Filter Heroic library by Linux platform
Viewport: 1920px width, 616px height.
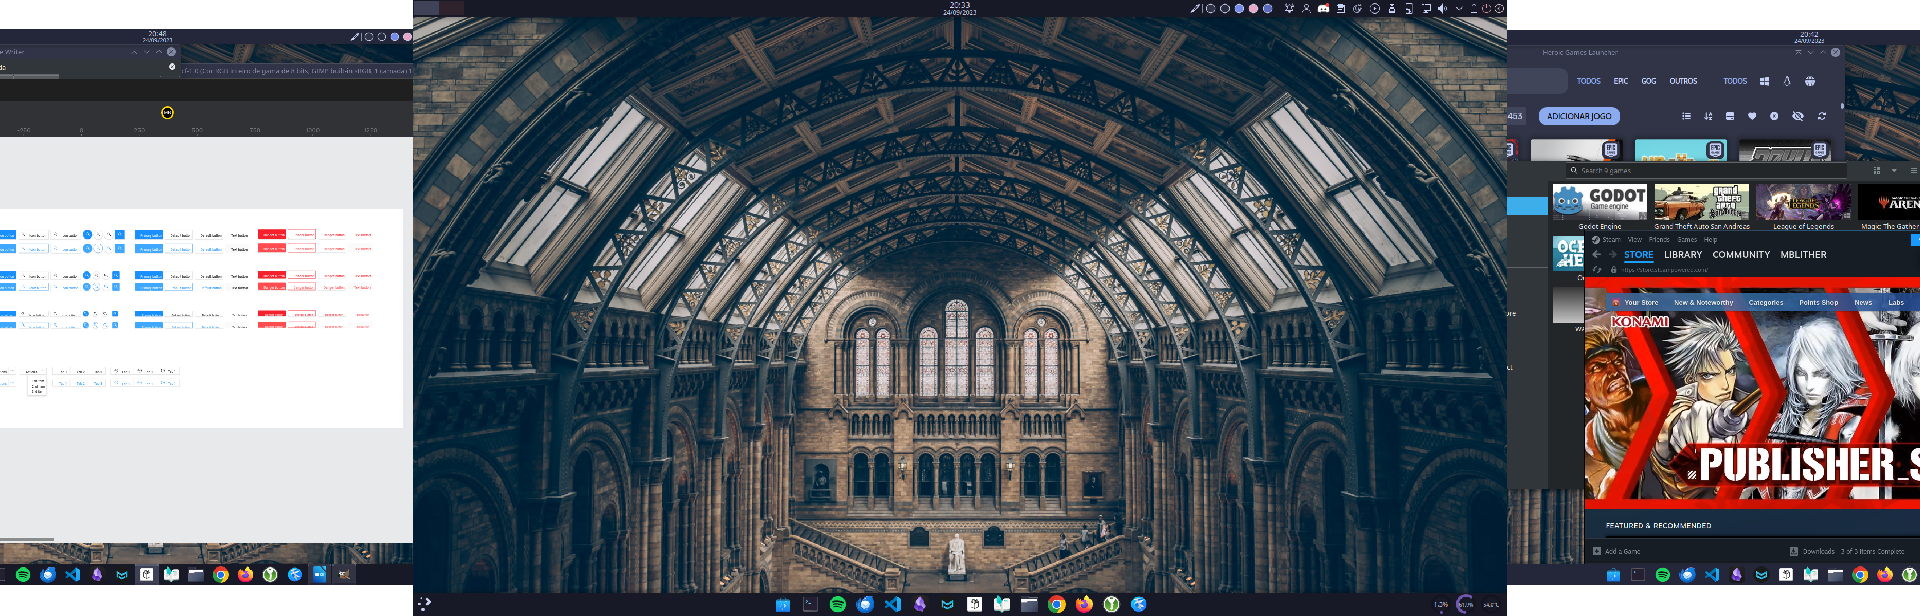tap(1787, 81)
